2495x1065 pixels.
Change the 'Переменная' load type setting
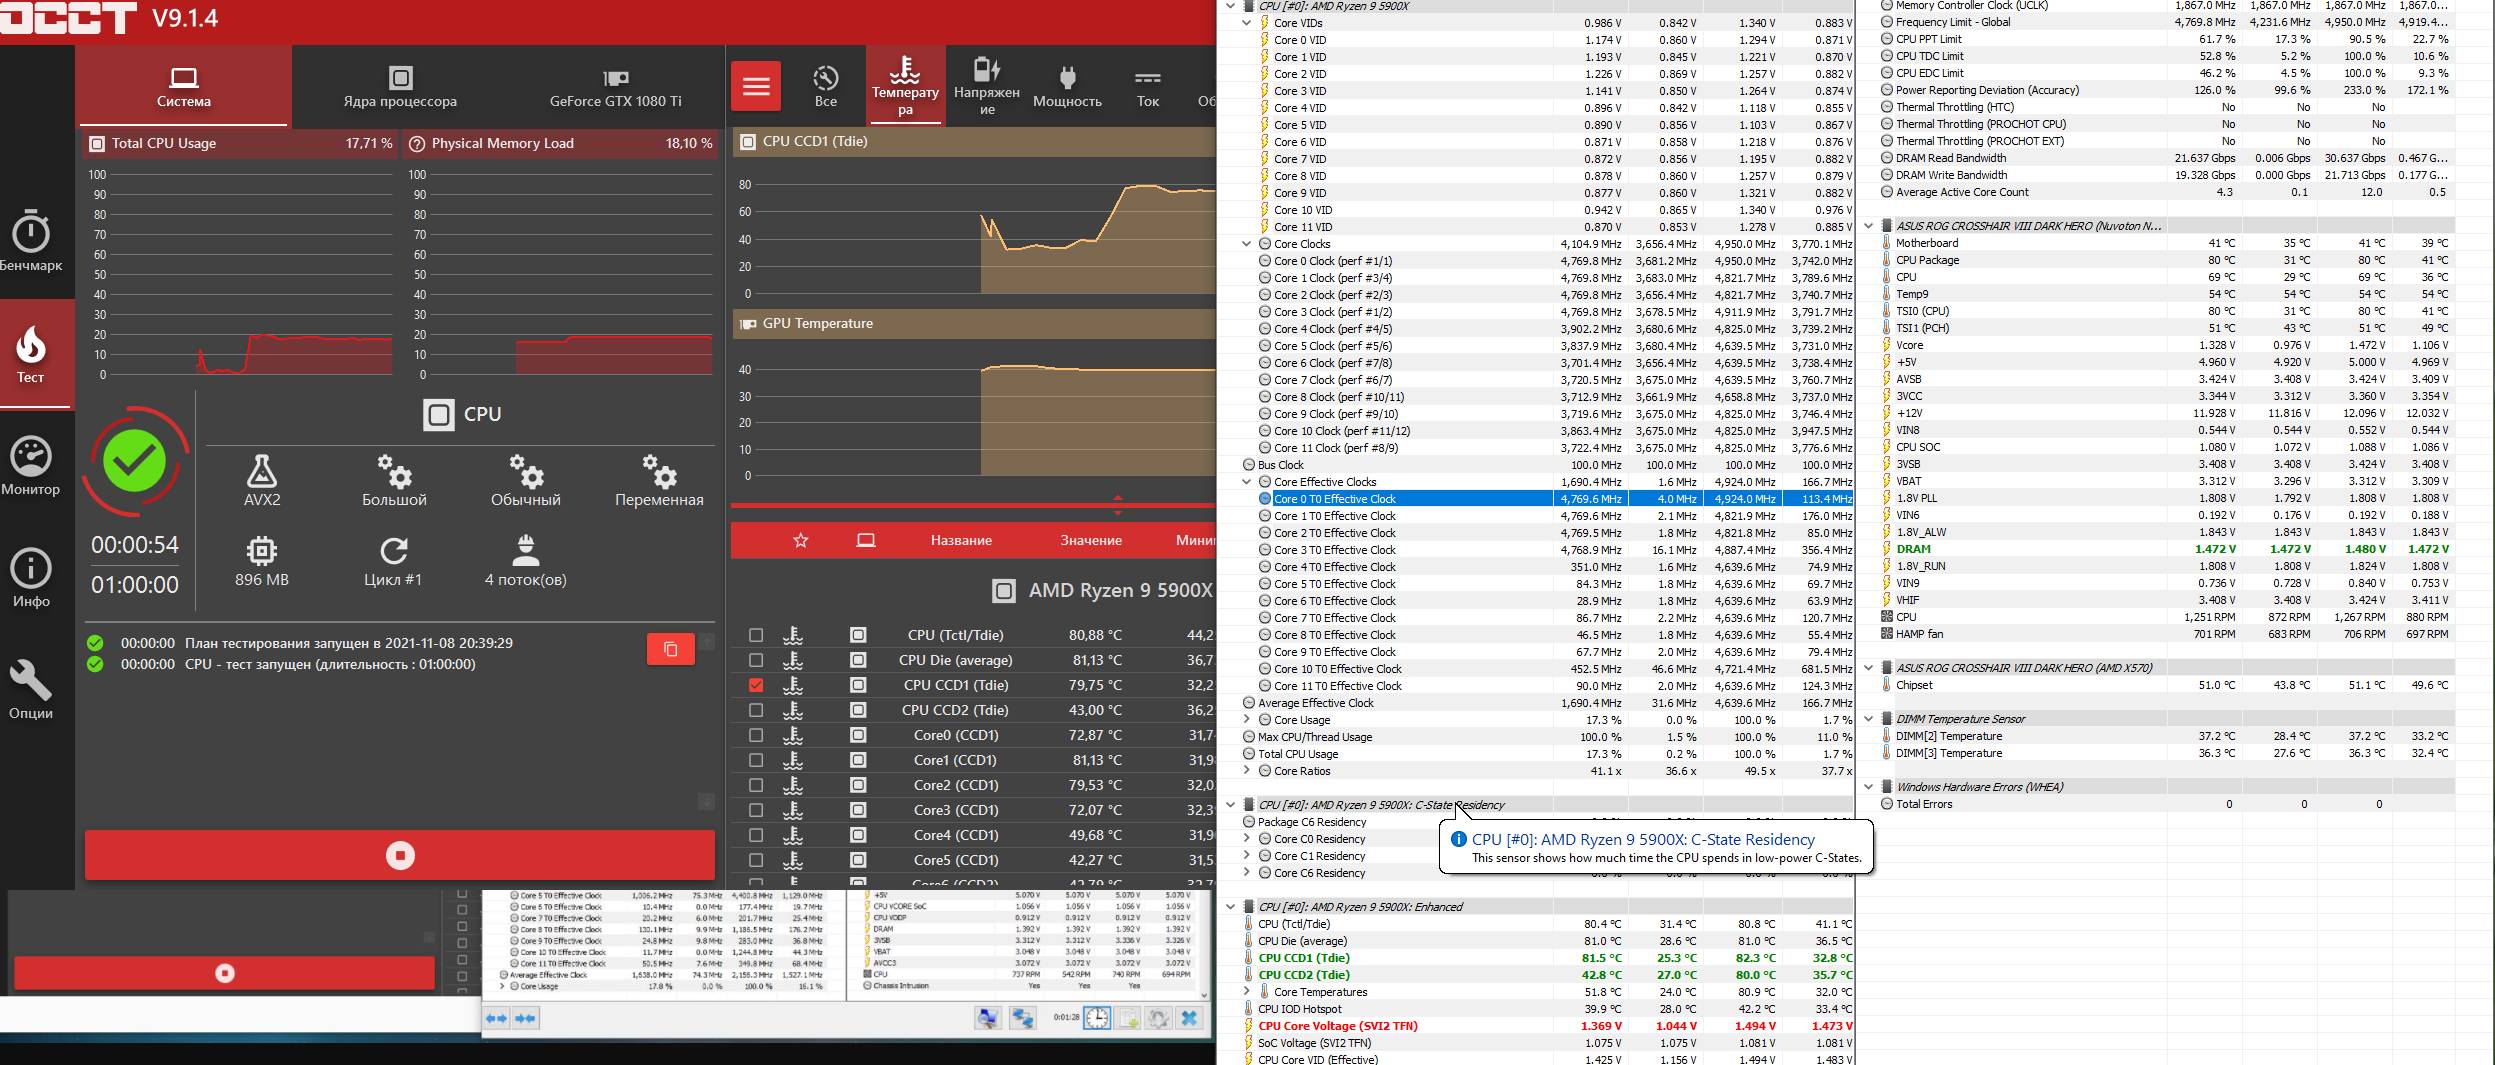click(659, 480)
